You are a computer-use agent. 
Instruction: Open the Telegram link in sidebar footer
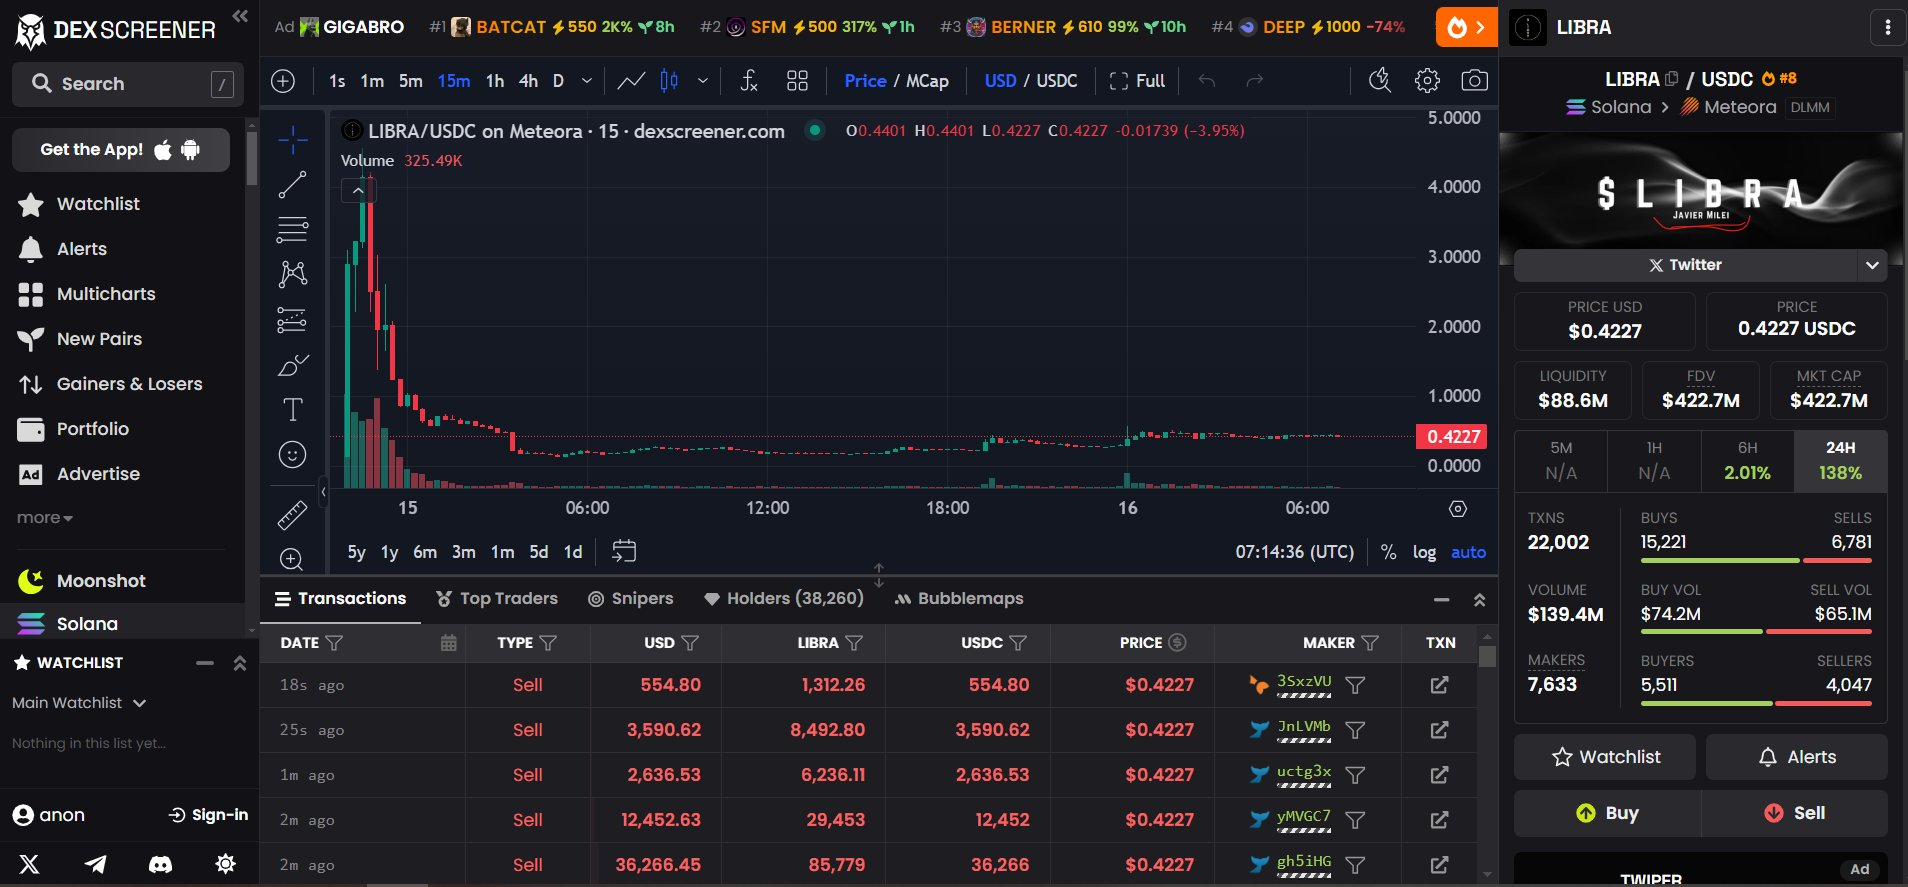click(96, 864)
